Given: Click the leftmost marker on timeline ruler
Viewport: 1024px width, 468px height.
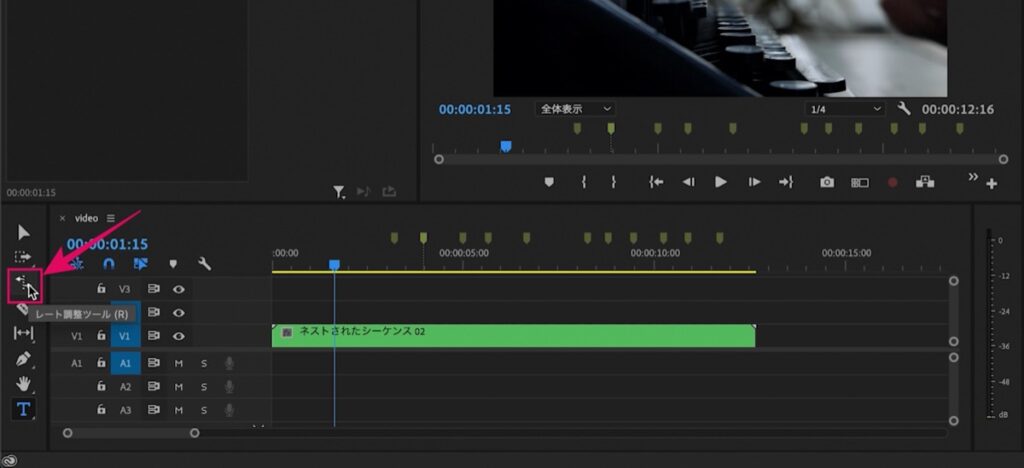Looking at the screenshot, I should tap(394, 238).
